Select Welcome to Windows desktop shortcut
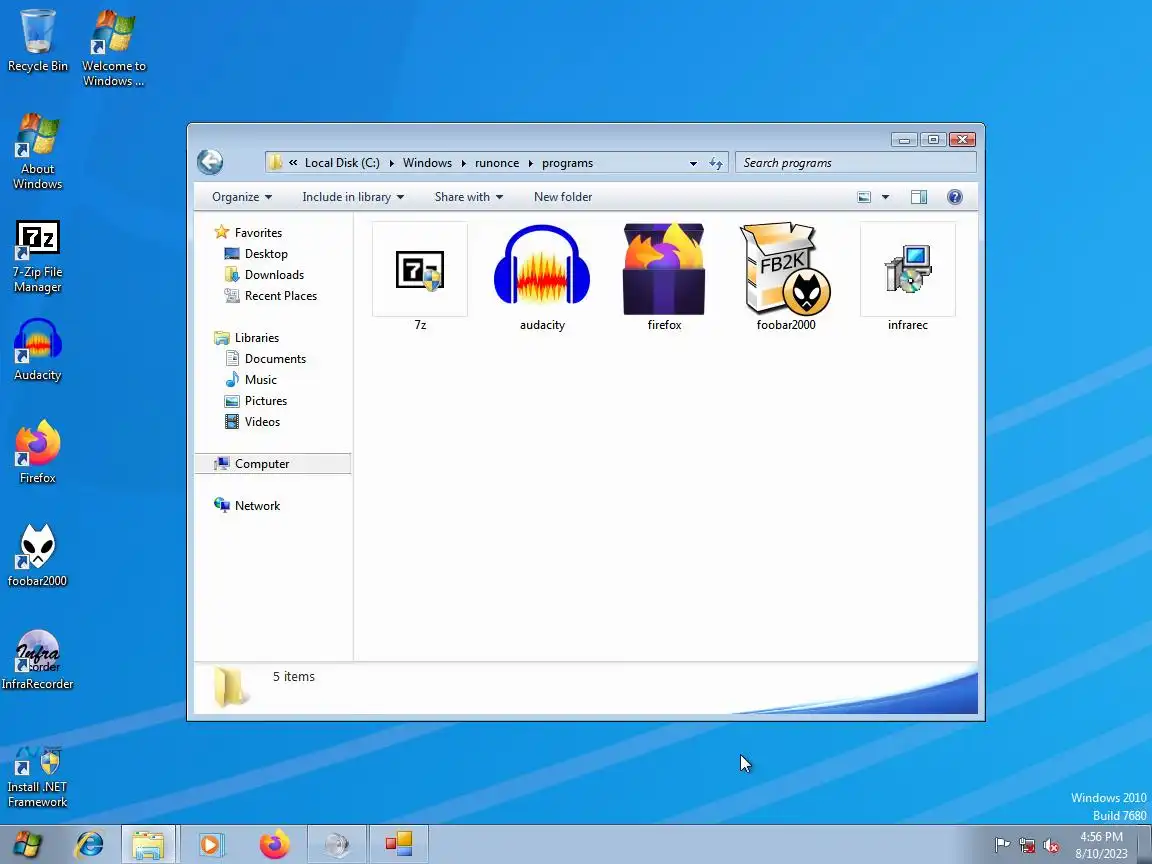The width and height of the screenshot is (1152, 864). (113, 48)
